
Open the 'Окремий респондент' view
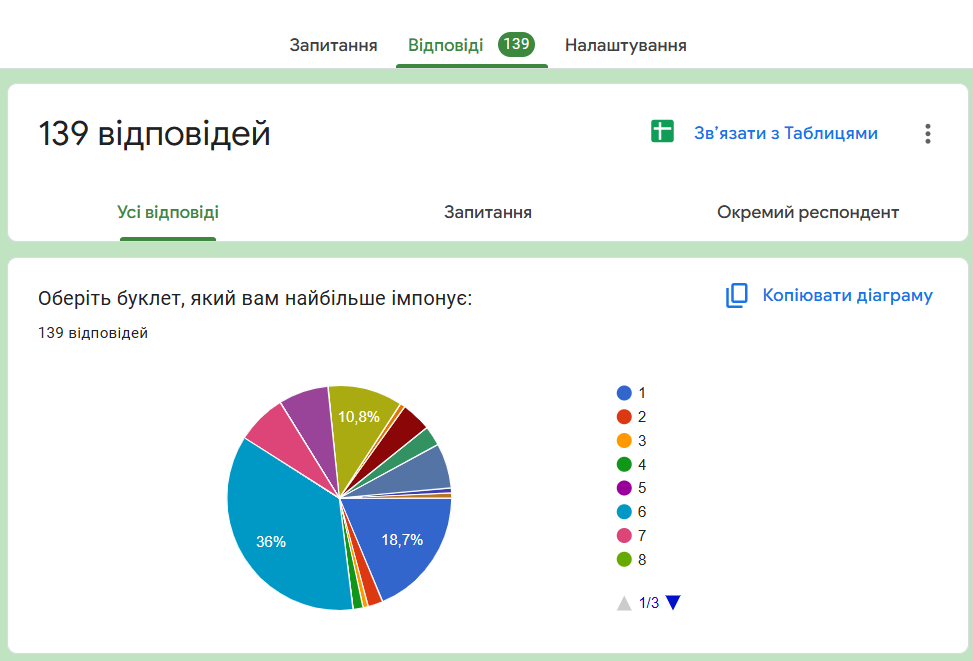807,212
